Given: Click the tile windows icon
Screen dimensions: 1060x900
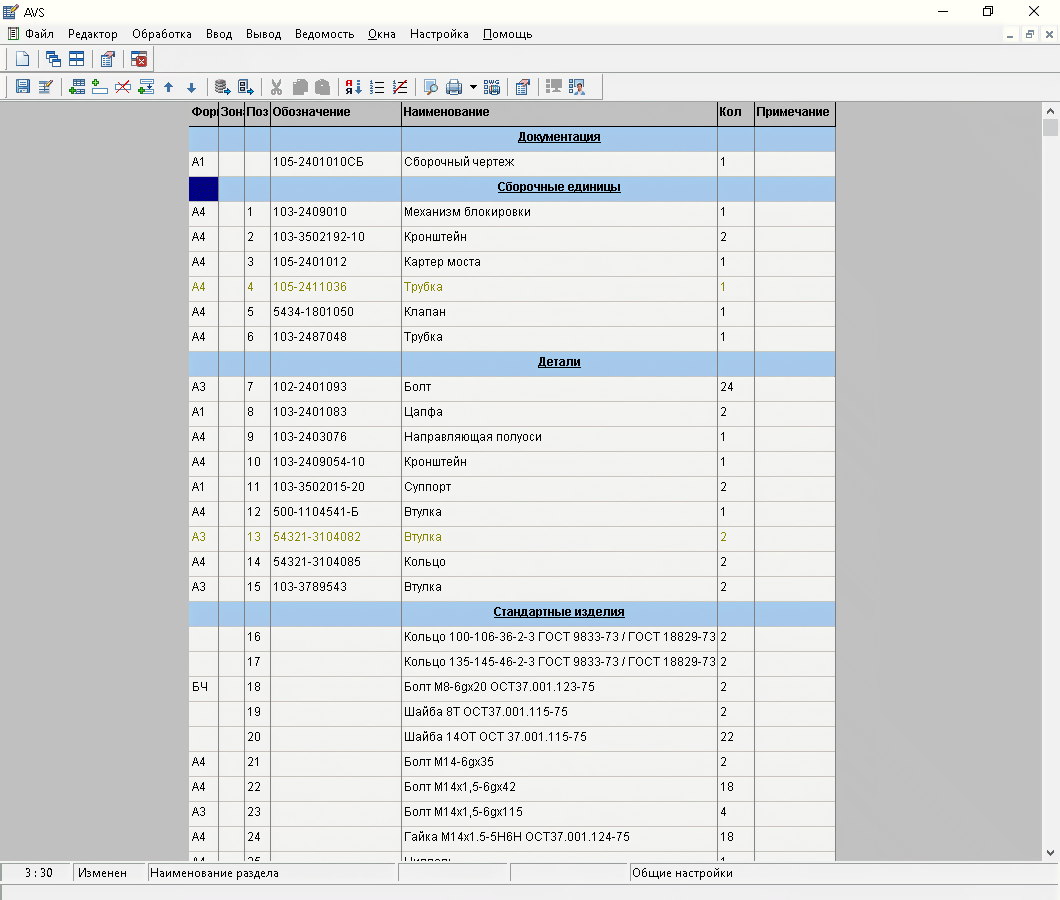Looking at the screenshot, I should (x=76, y=59).
